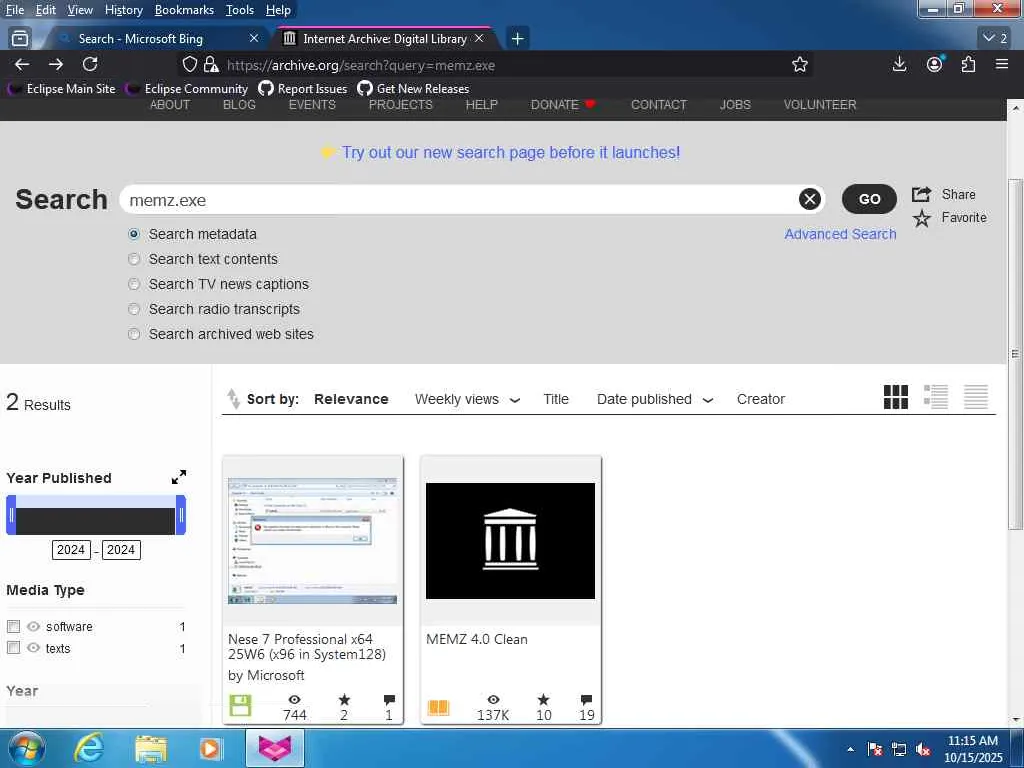Screen dimensions: 1024x768
Task: Select the Search metadata radio button
Action: 134,234
